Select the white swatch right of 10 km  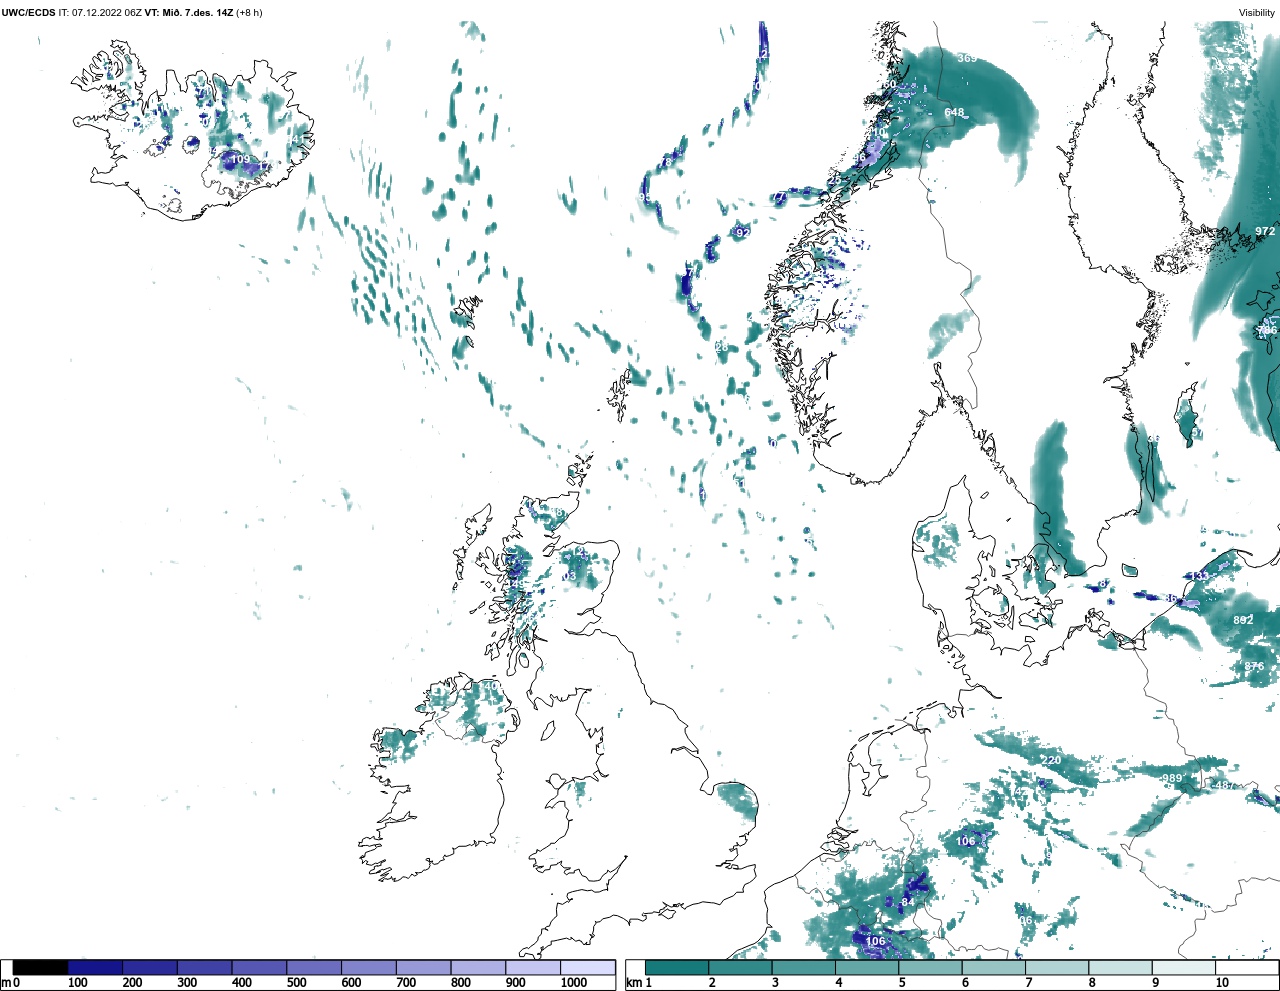click(1246, 967)
